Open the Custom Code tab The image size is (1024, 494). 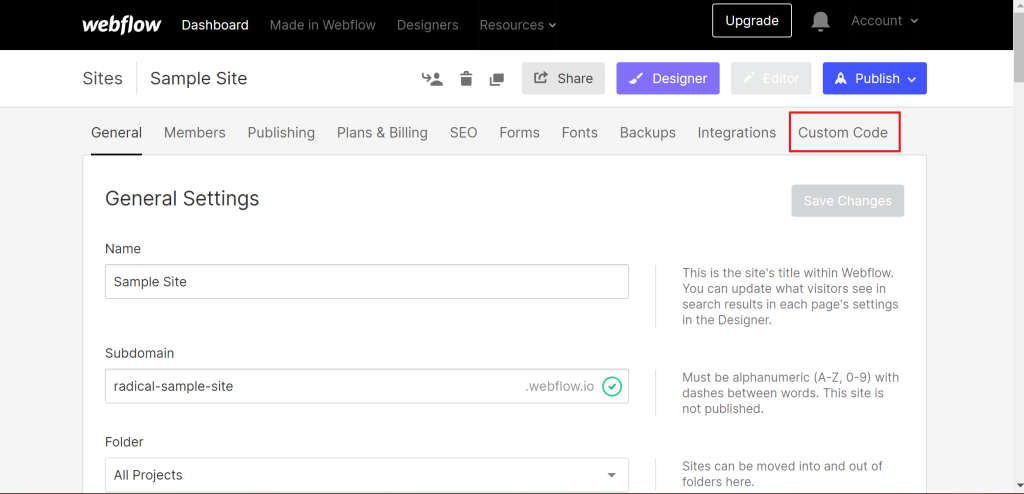(x=843, y=133)
